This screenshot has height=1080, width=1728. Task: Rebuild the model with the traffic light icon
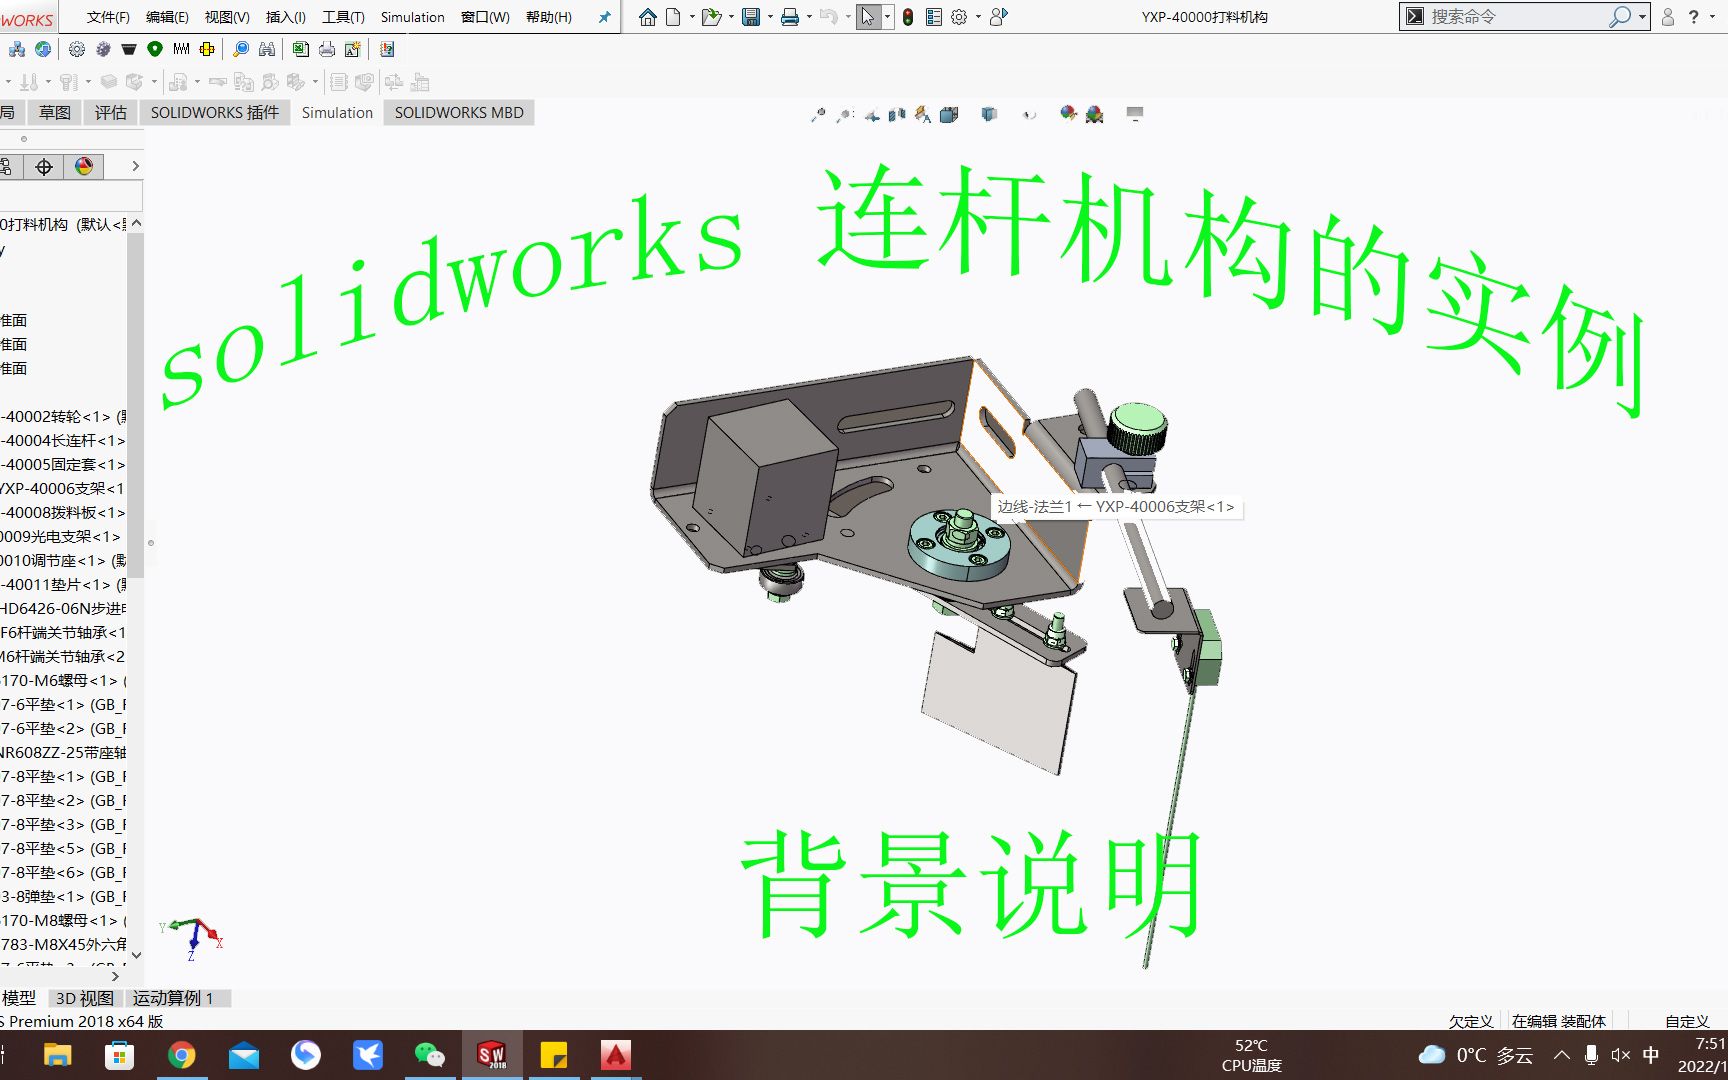tap(908, 17)
